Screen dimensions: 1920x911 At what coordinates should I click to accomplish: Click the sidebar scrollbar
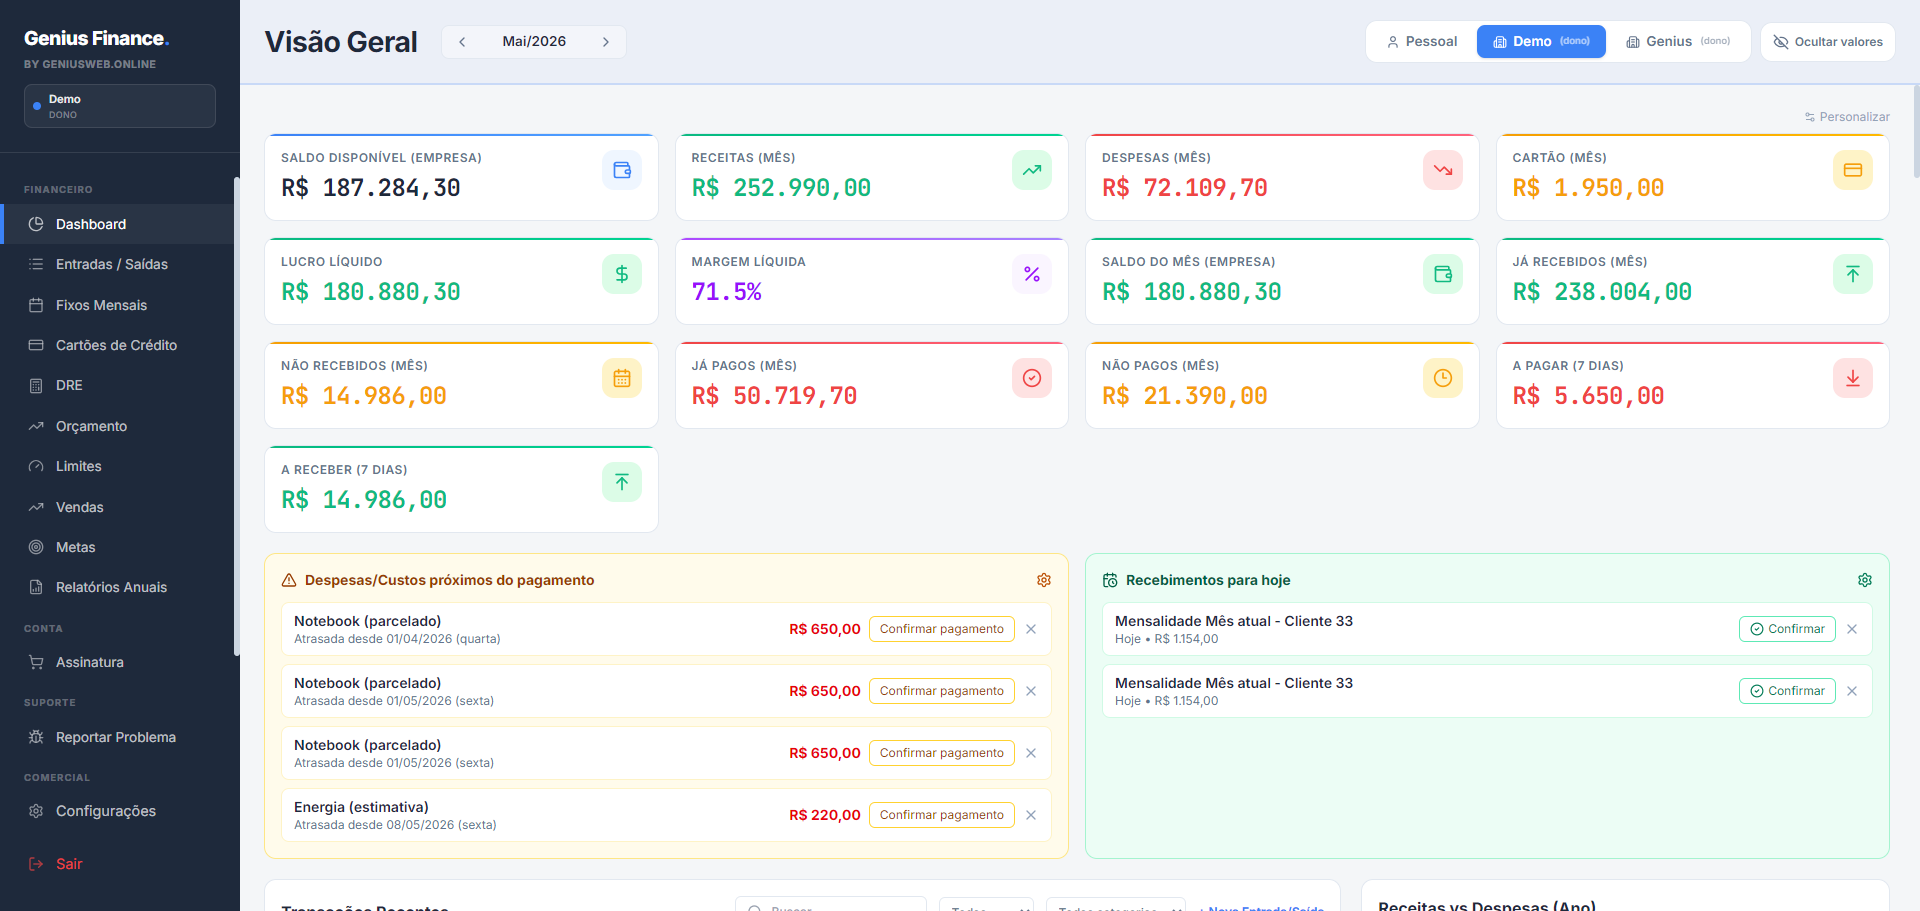point(237,416)
